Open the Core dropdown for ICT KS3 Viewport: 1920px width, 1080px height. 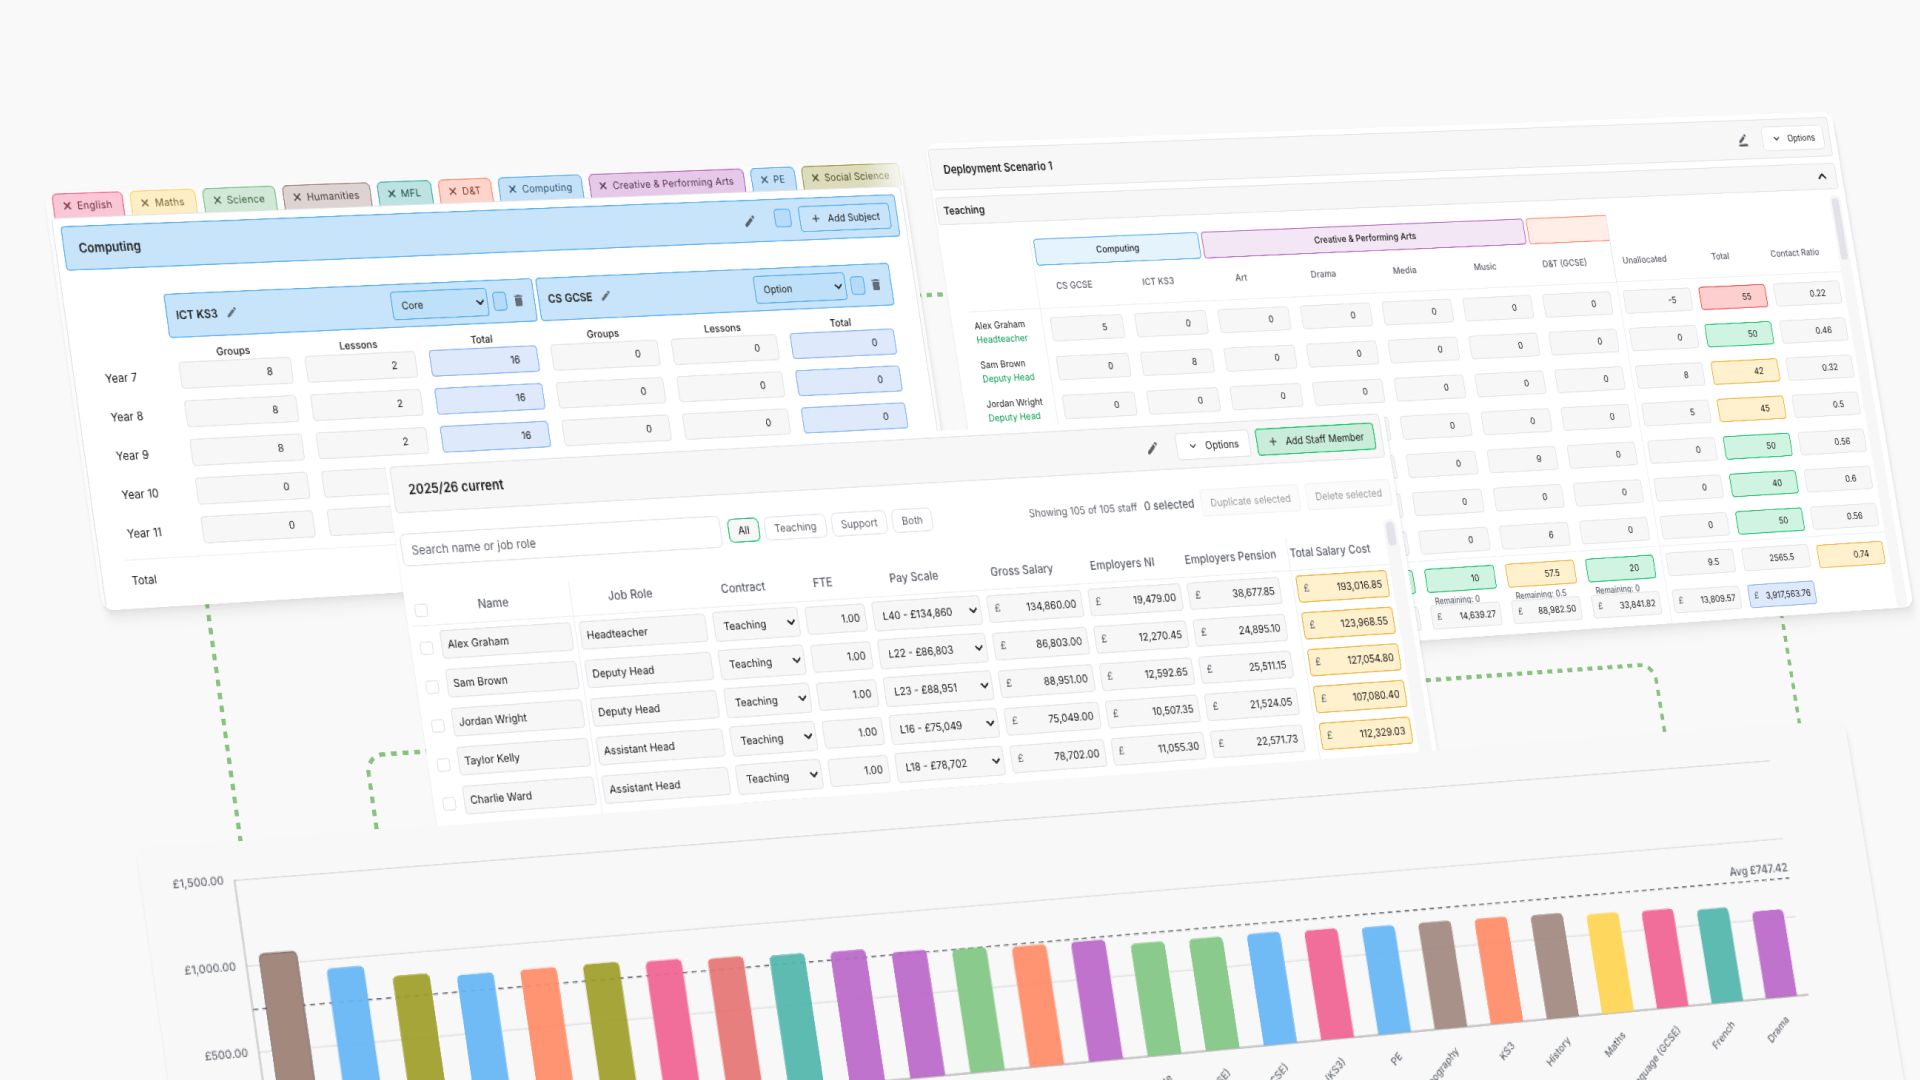[439, 304]
